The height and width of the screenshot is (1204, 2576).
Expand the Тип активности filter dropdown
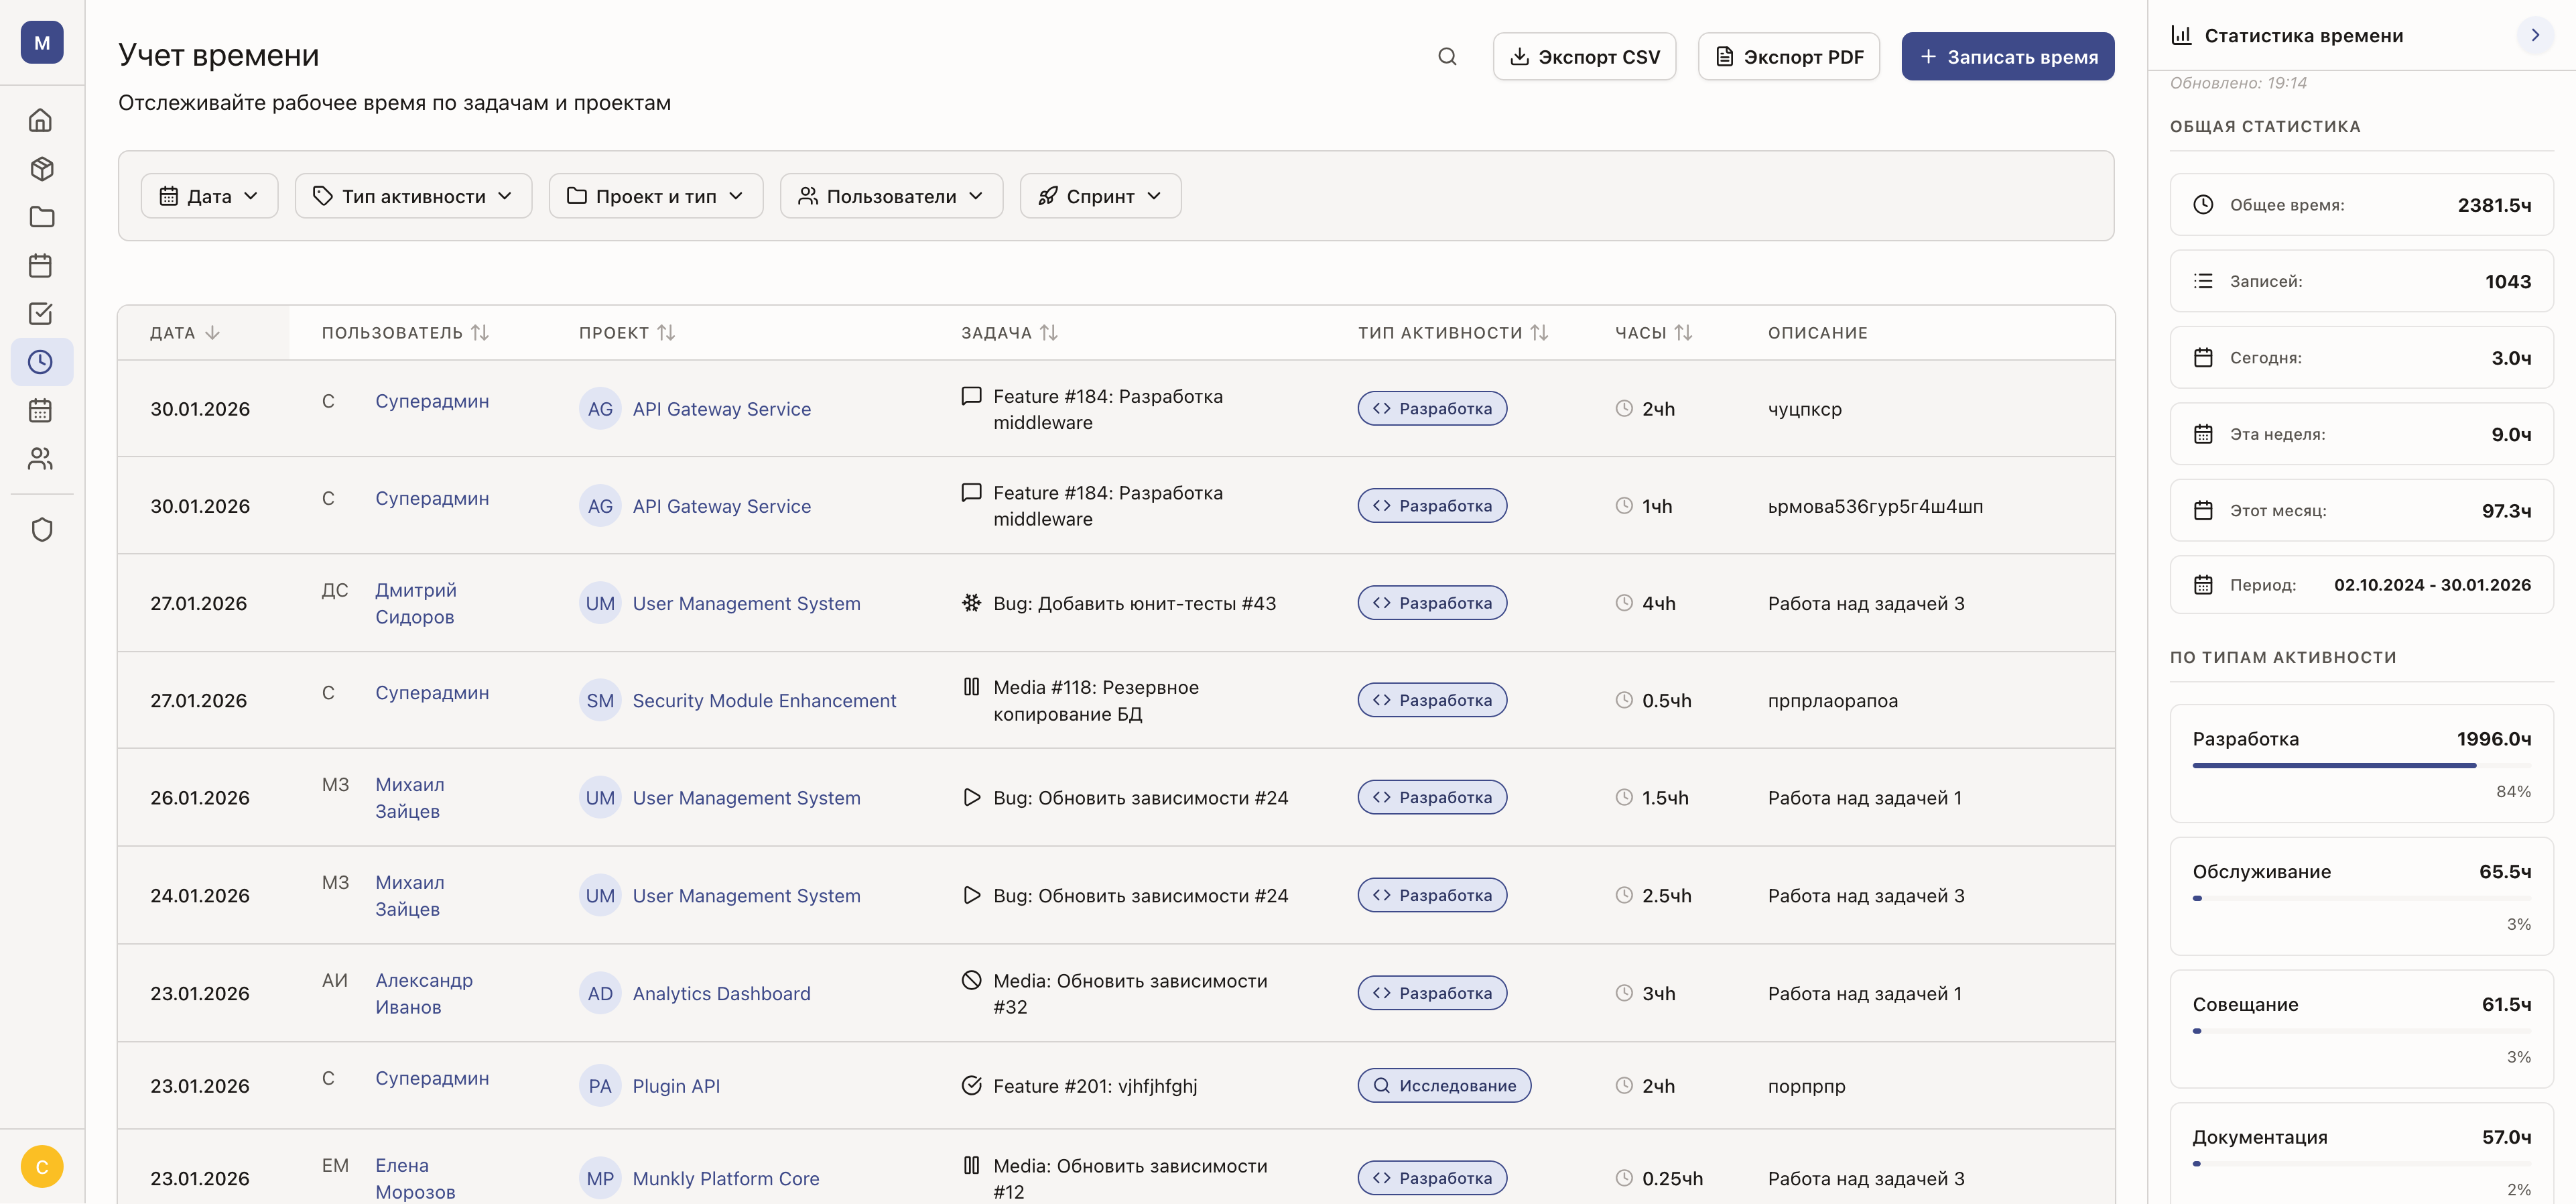click(x=413, y=196)
